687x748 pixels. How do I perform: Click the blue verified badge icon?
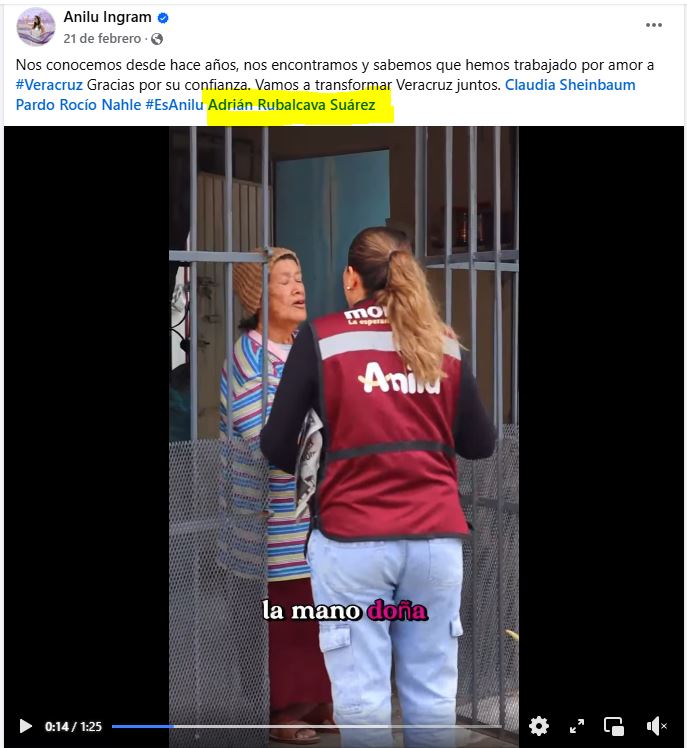point(163,18)
